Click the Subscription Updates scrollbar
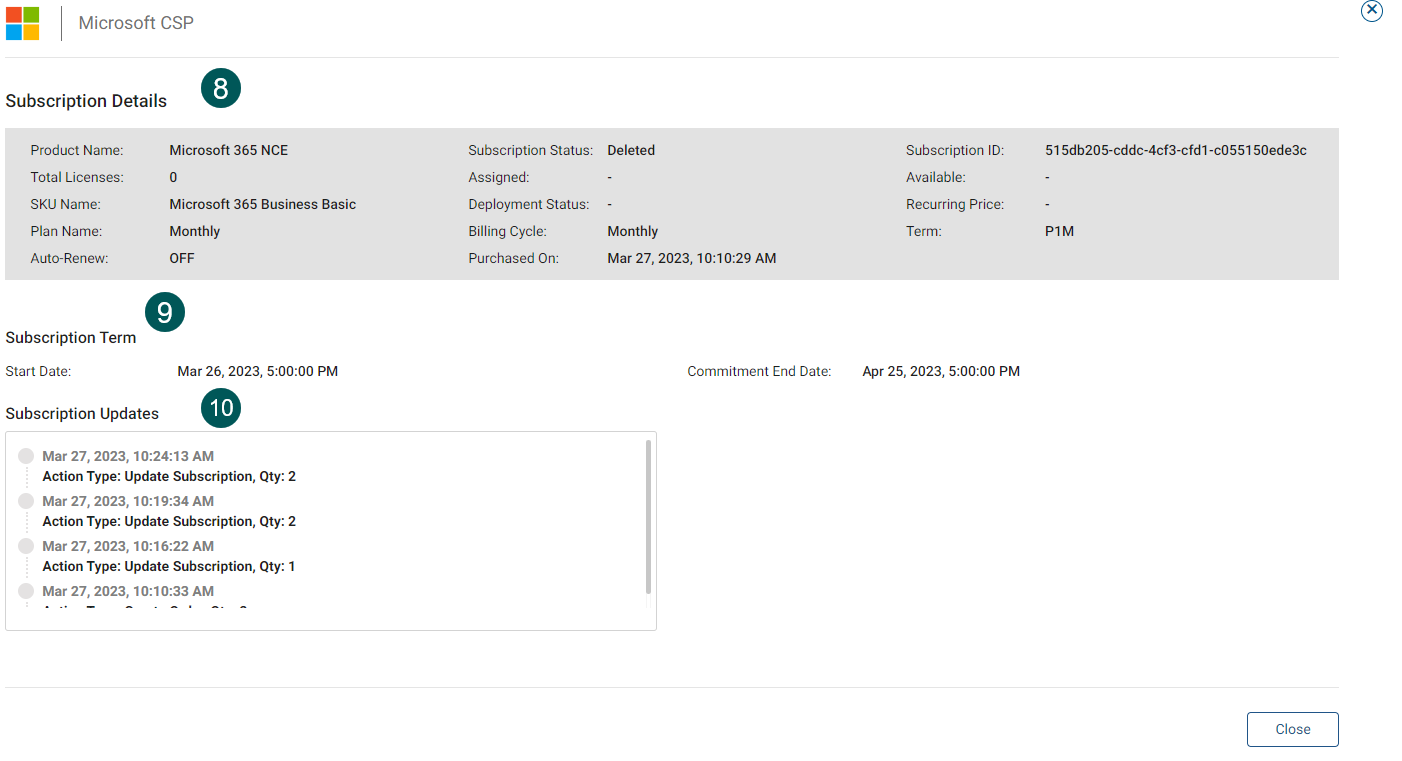The width and height of the screenshot is (1402, 761). coord(648,516)
